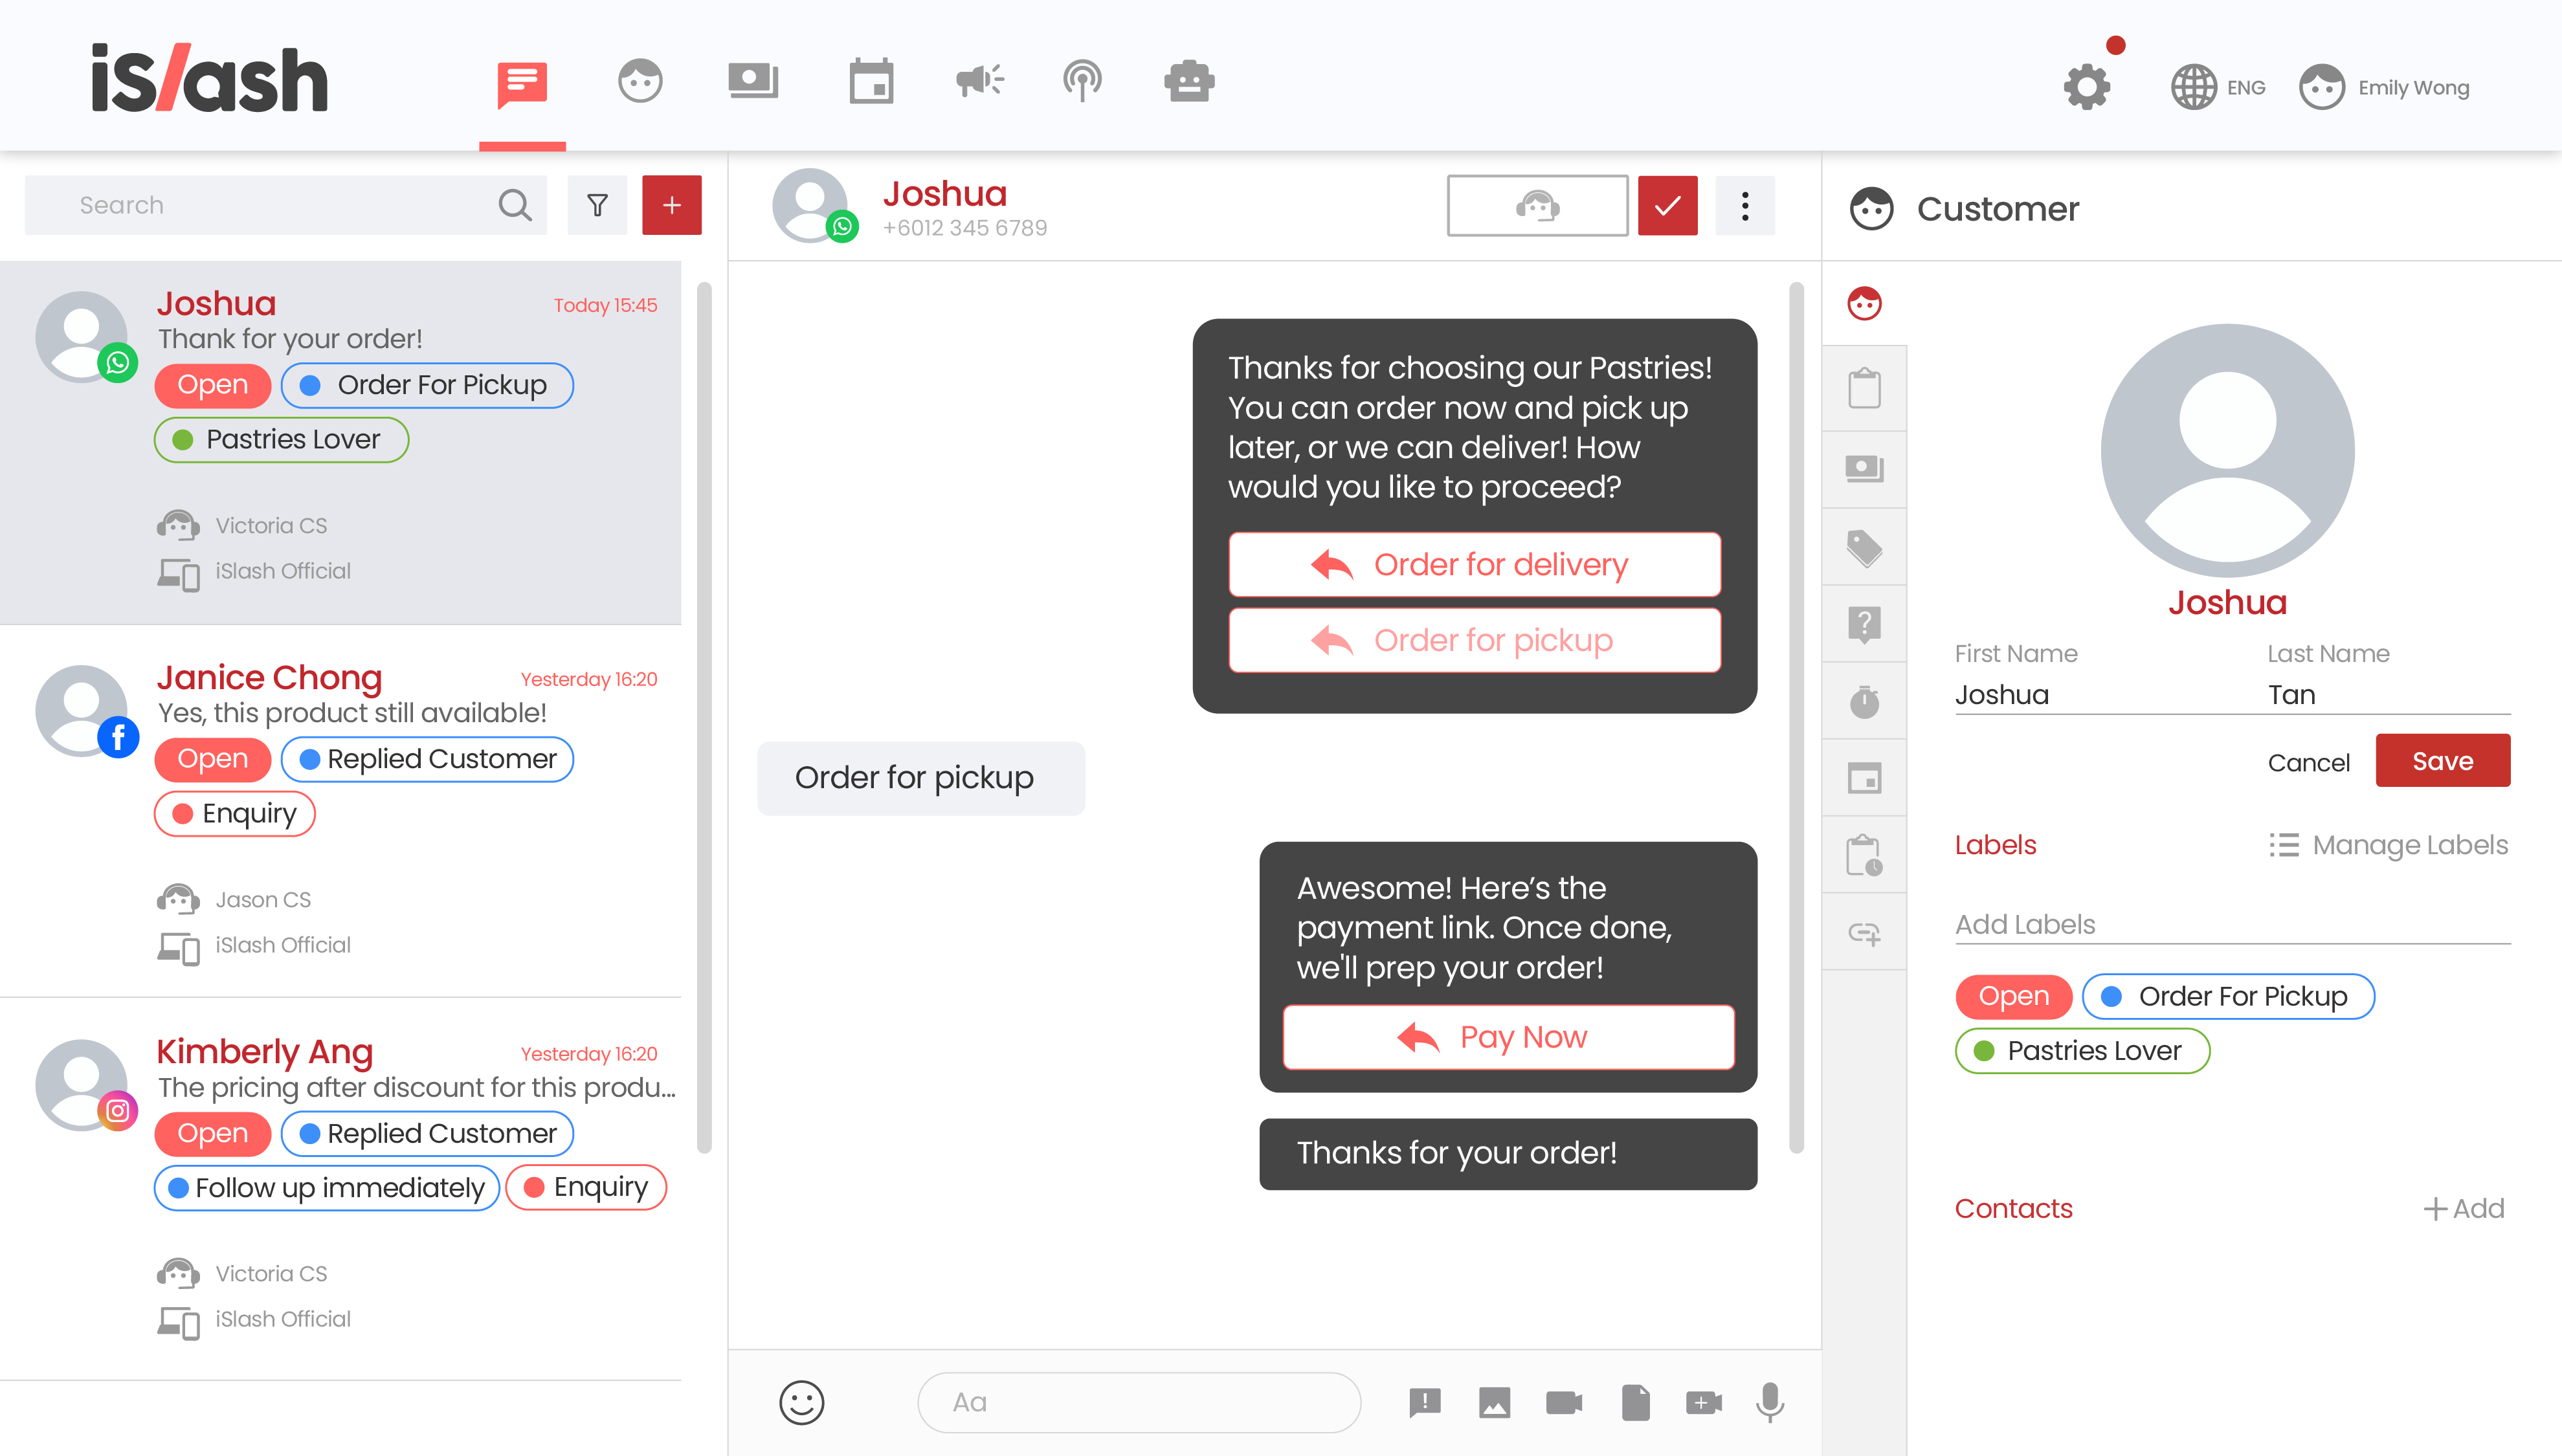The image size is (2562, 1456).
Task: Click the microphone voice message icon
Action: tap(1769, 1402)
